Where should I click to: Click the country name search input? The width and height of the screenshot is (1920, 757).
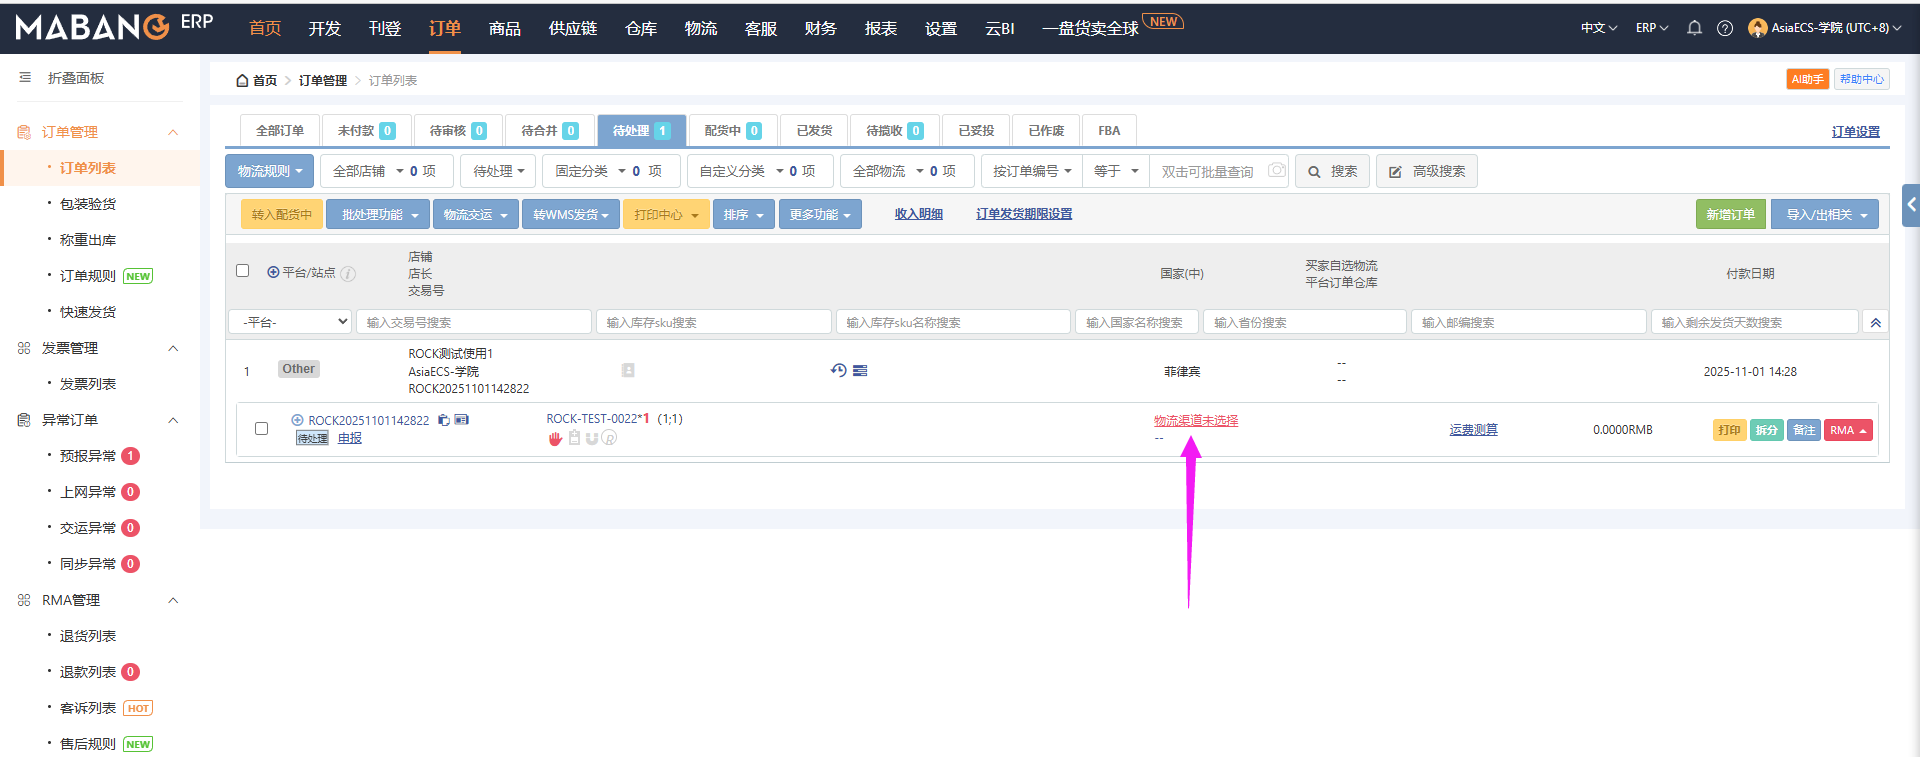(x=1135, y=322)
